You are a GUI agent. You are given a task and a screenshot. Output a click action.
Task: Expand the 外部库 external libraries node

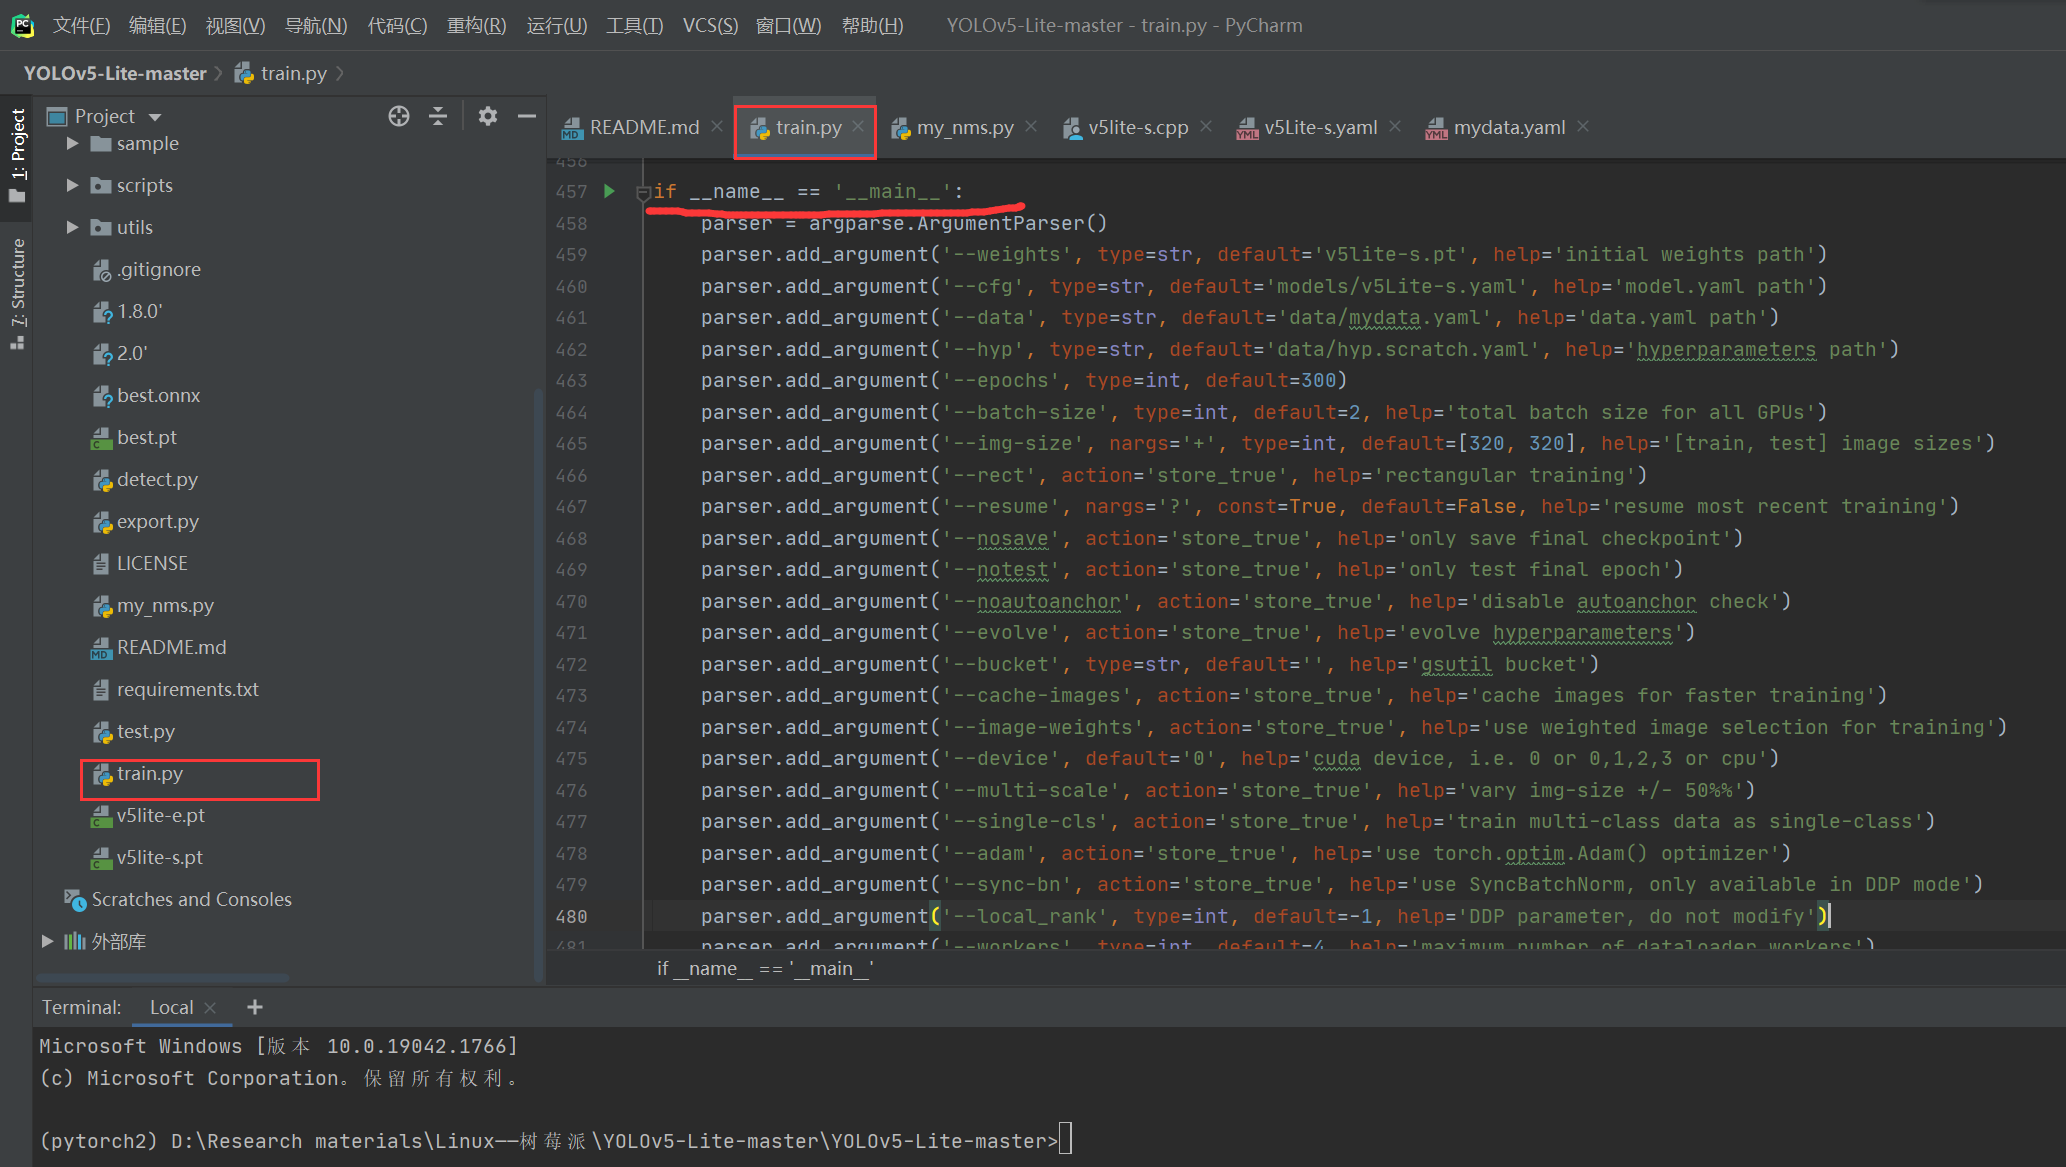point(47,941)
